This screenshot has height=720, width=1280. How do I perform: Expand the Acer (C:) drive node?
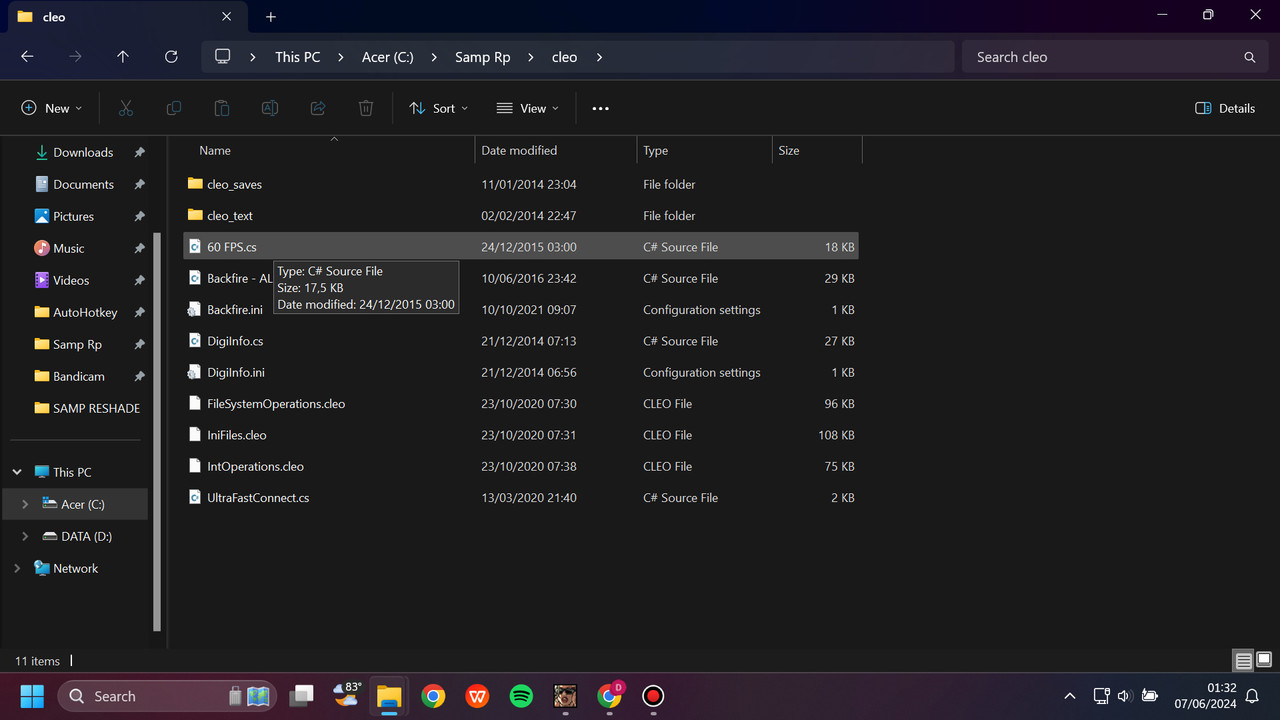25,504
